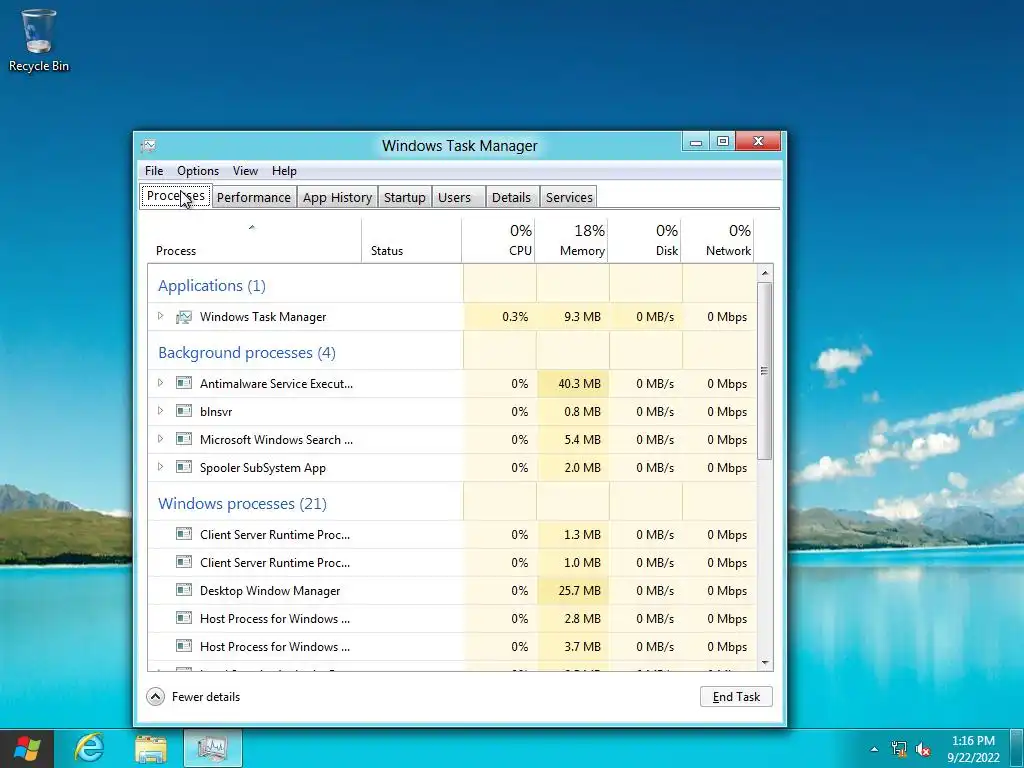
Task: Open the Options menu
Action: coord(198,170)
